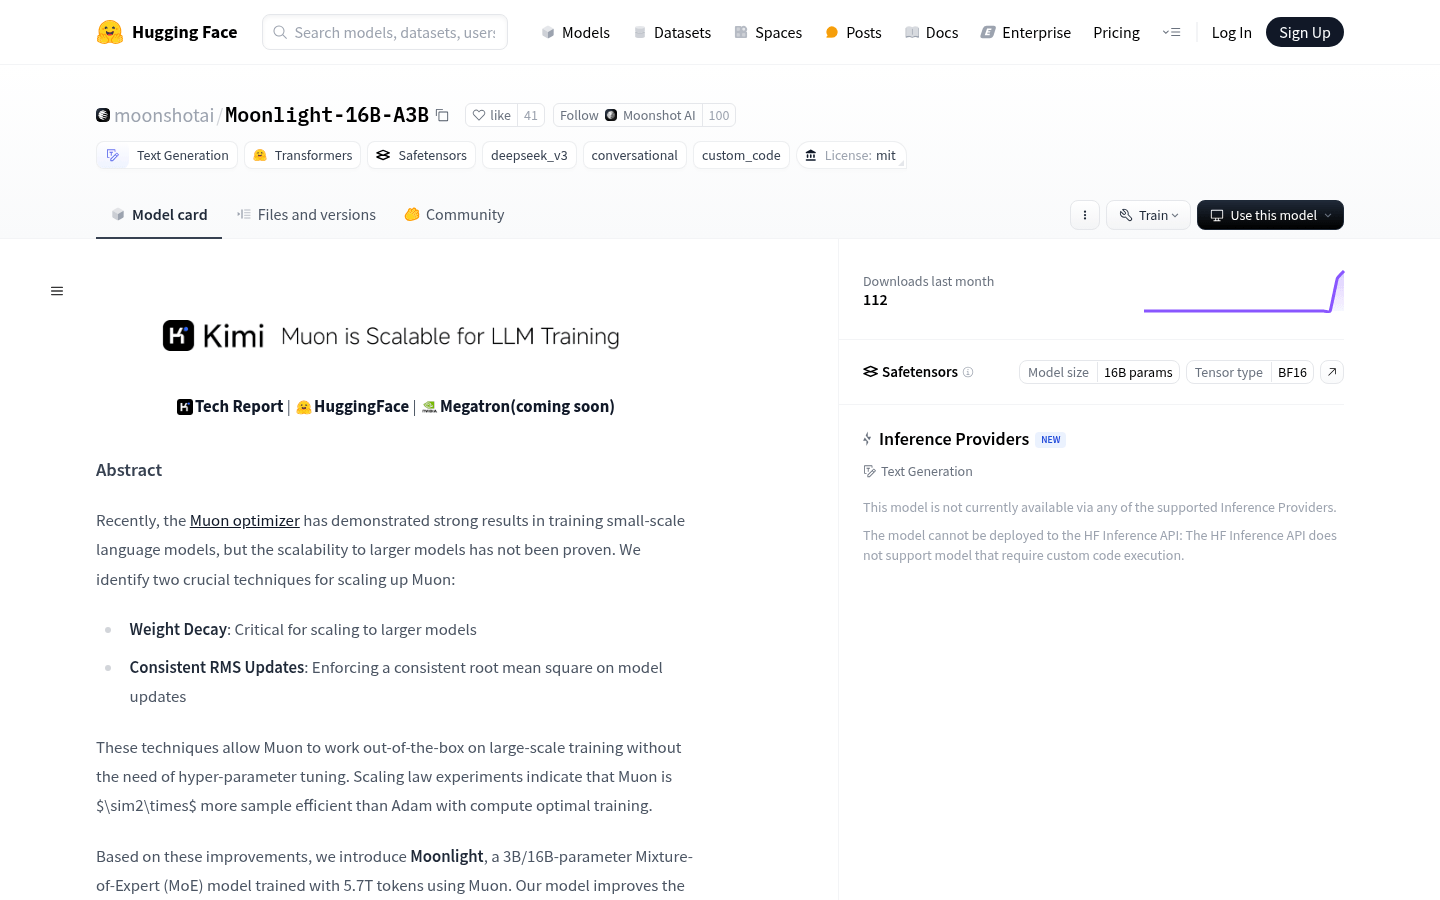This screenshot has height=900, width=1440.
Task: Click the Inference Providers lightning icon
Action: 867,439
